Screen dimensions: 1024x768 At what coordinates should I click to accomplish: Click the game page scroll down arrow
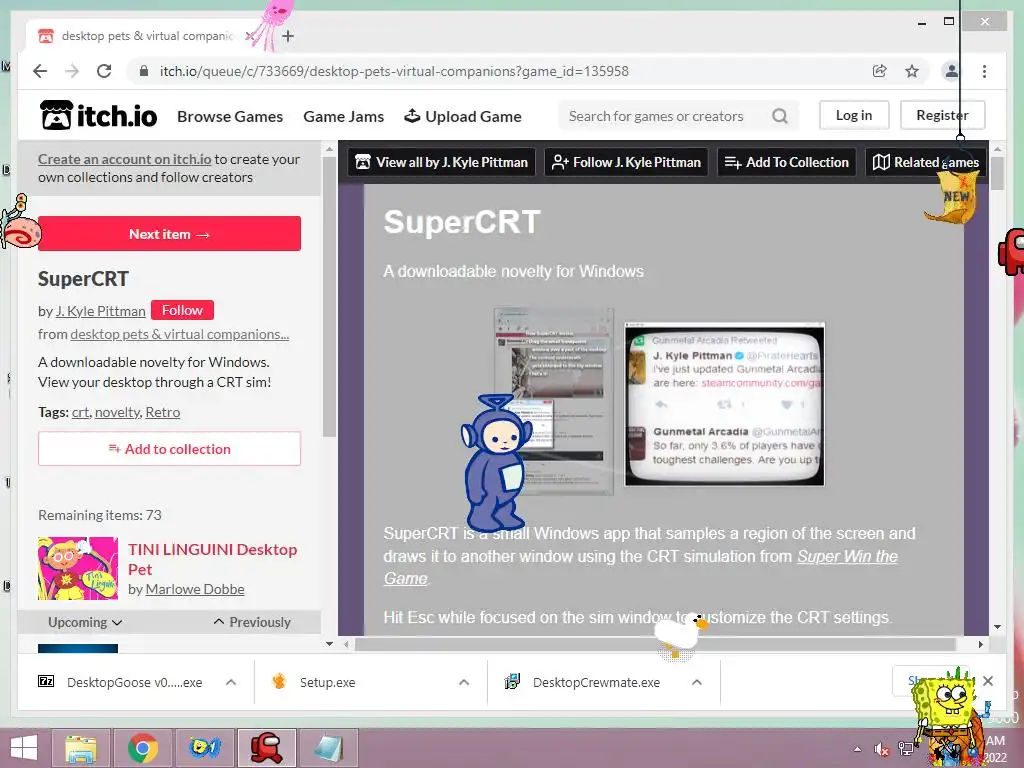(x=997, y=627)
